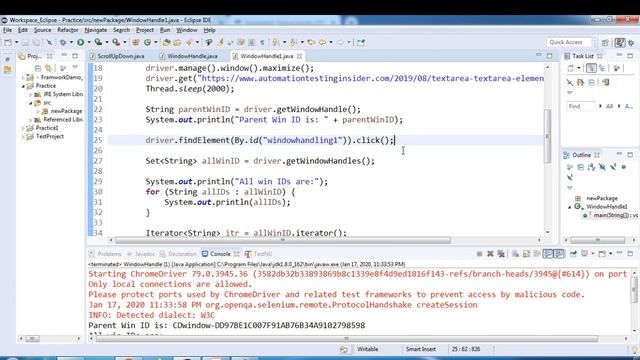Collapse WindowHandle1 class in Outline
This screenshot has height=360, width=640.
click(570, 207)
